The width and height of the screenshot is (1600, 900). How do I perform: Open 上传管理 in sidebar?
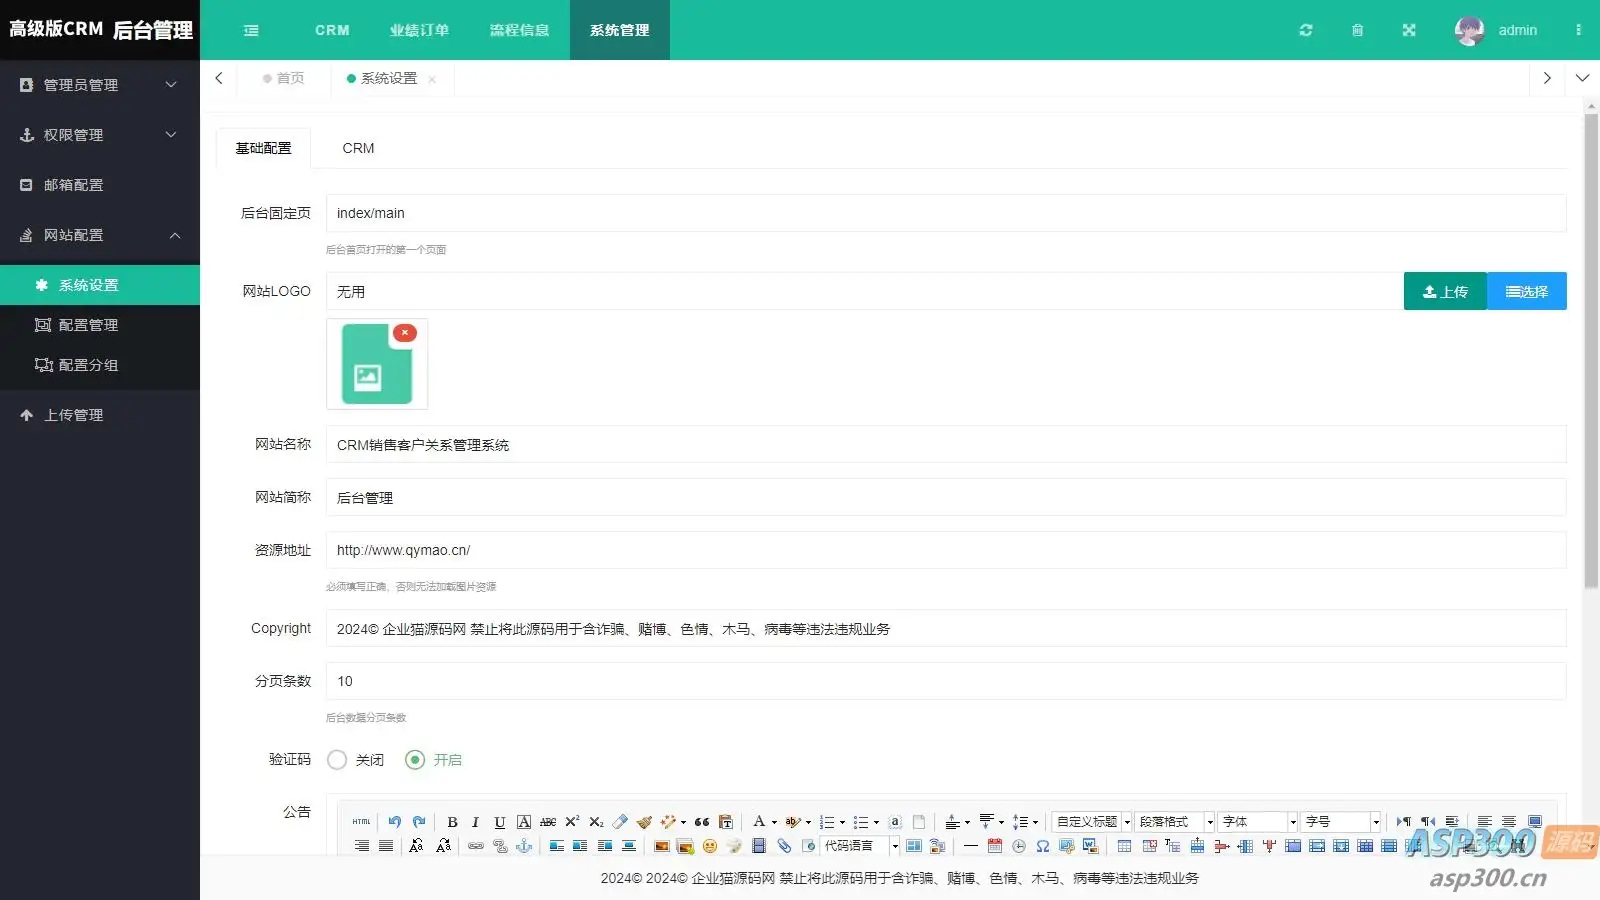[100, 415]
